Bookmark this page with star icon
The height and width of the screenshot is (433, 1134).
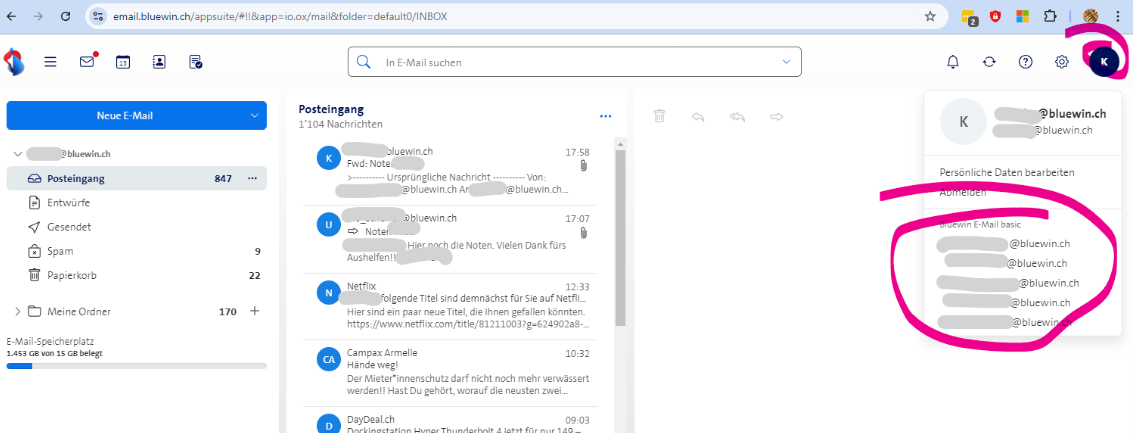[930, 16]
